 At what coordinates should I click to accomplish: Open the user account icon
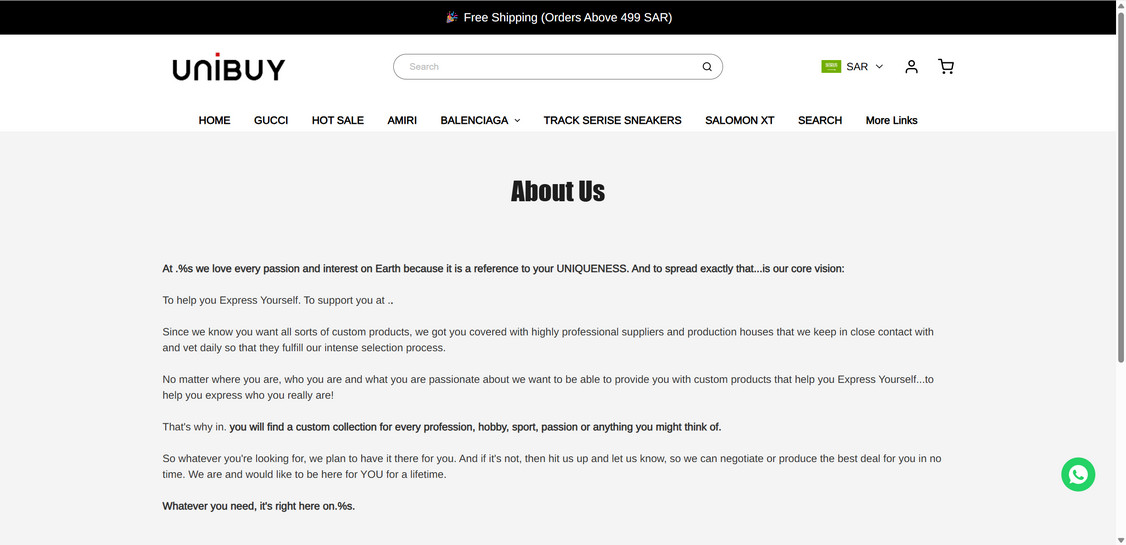[911, 67]
